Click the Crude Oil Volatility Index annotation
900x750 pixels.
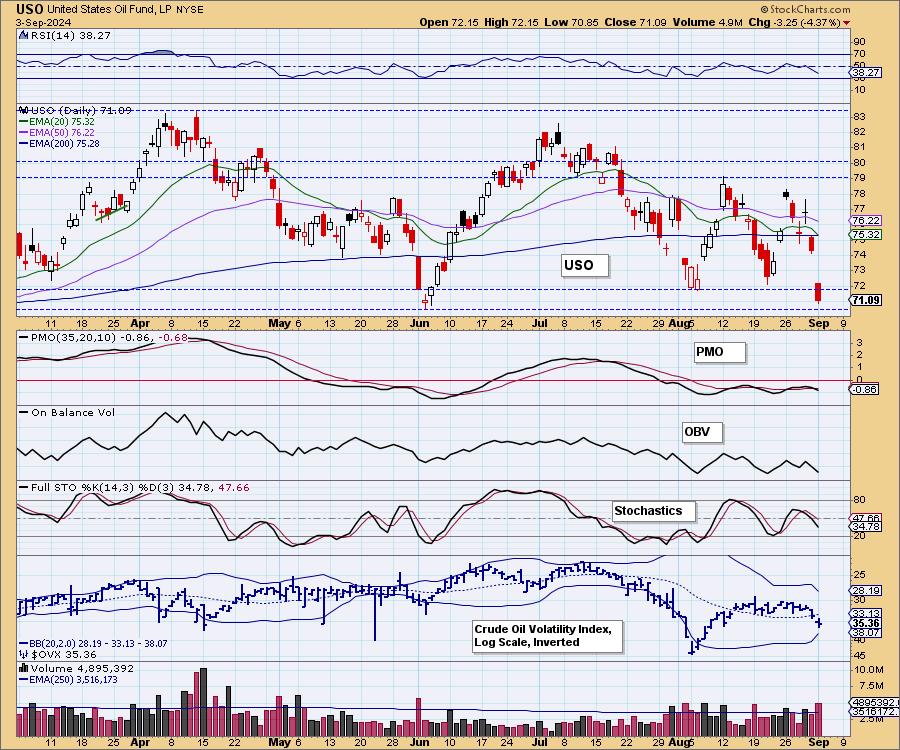point(547,636)
